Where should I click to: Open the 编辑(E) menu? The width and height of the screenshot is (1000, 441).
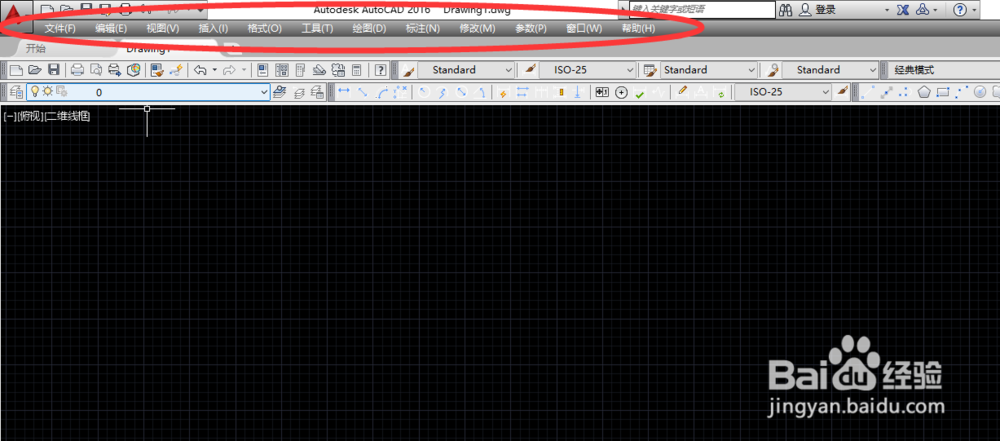pyautogui.click(x=111, y=29)
